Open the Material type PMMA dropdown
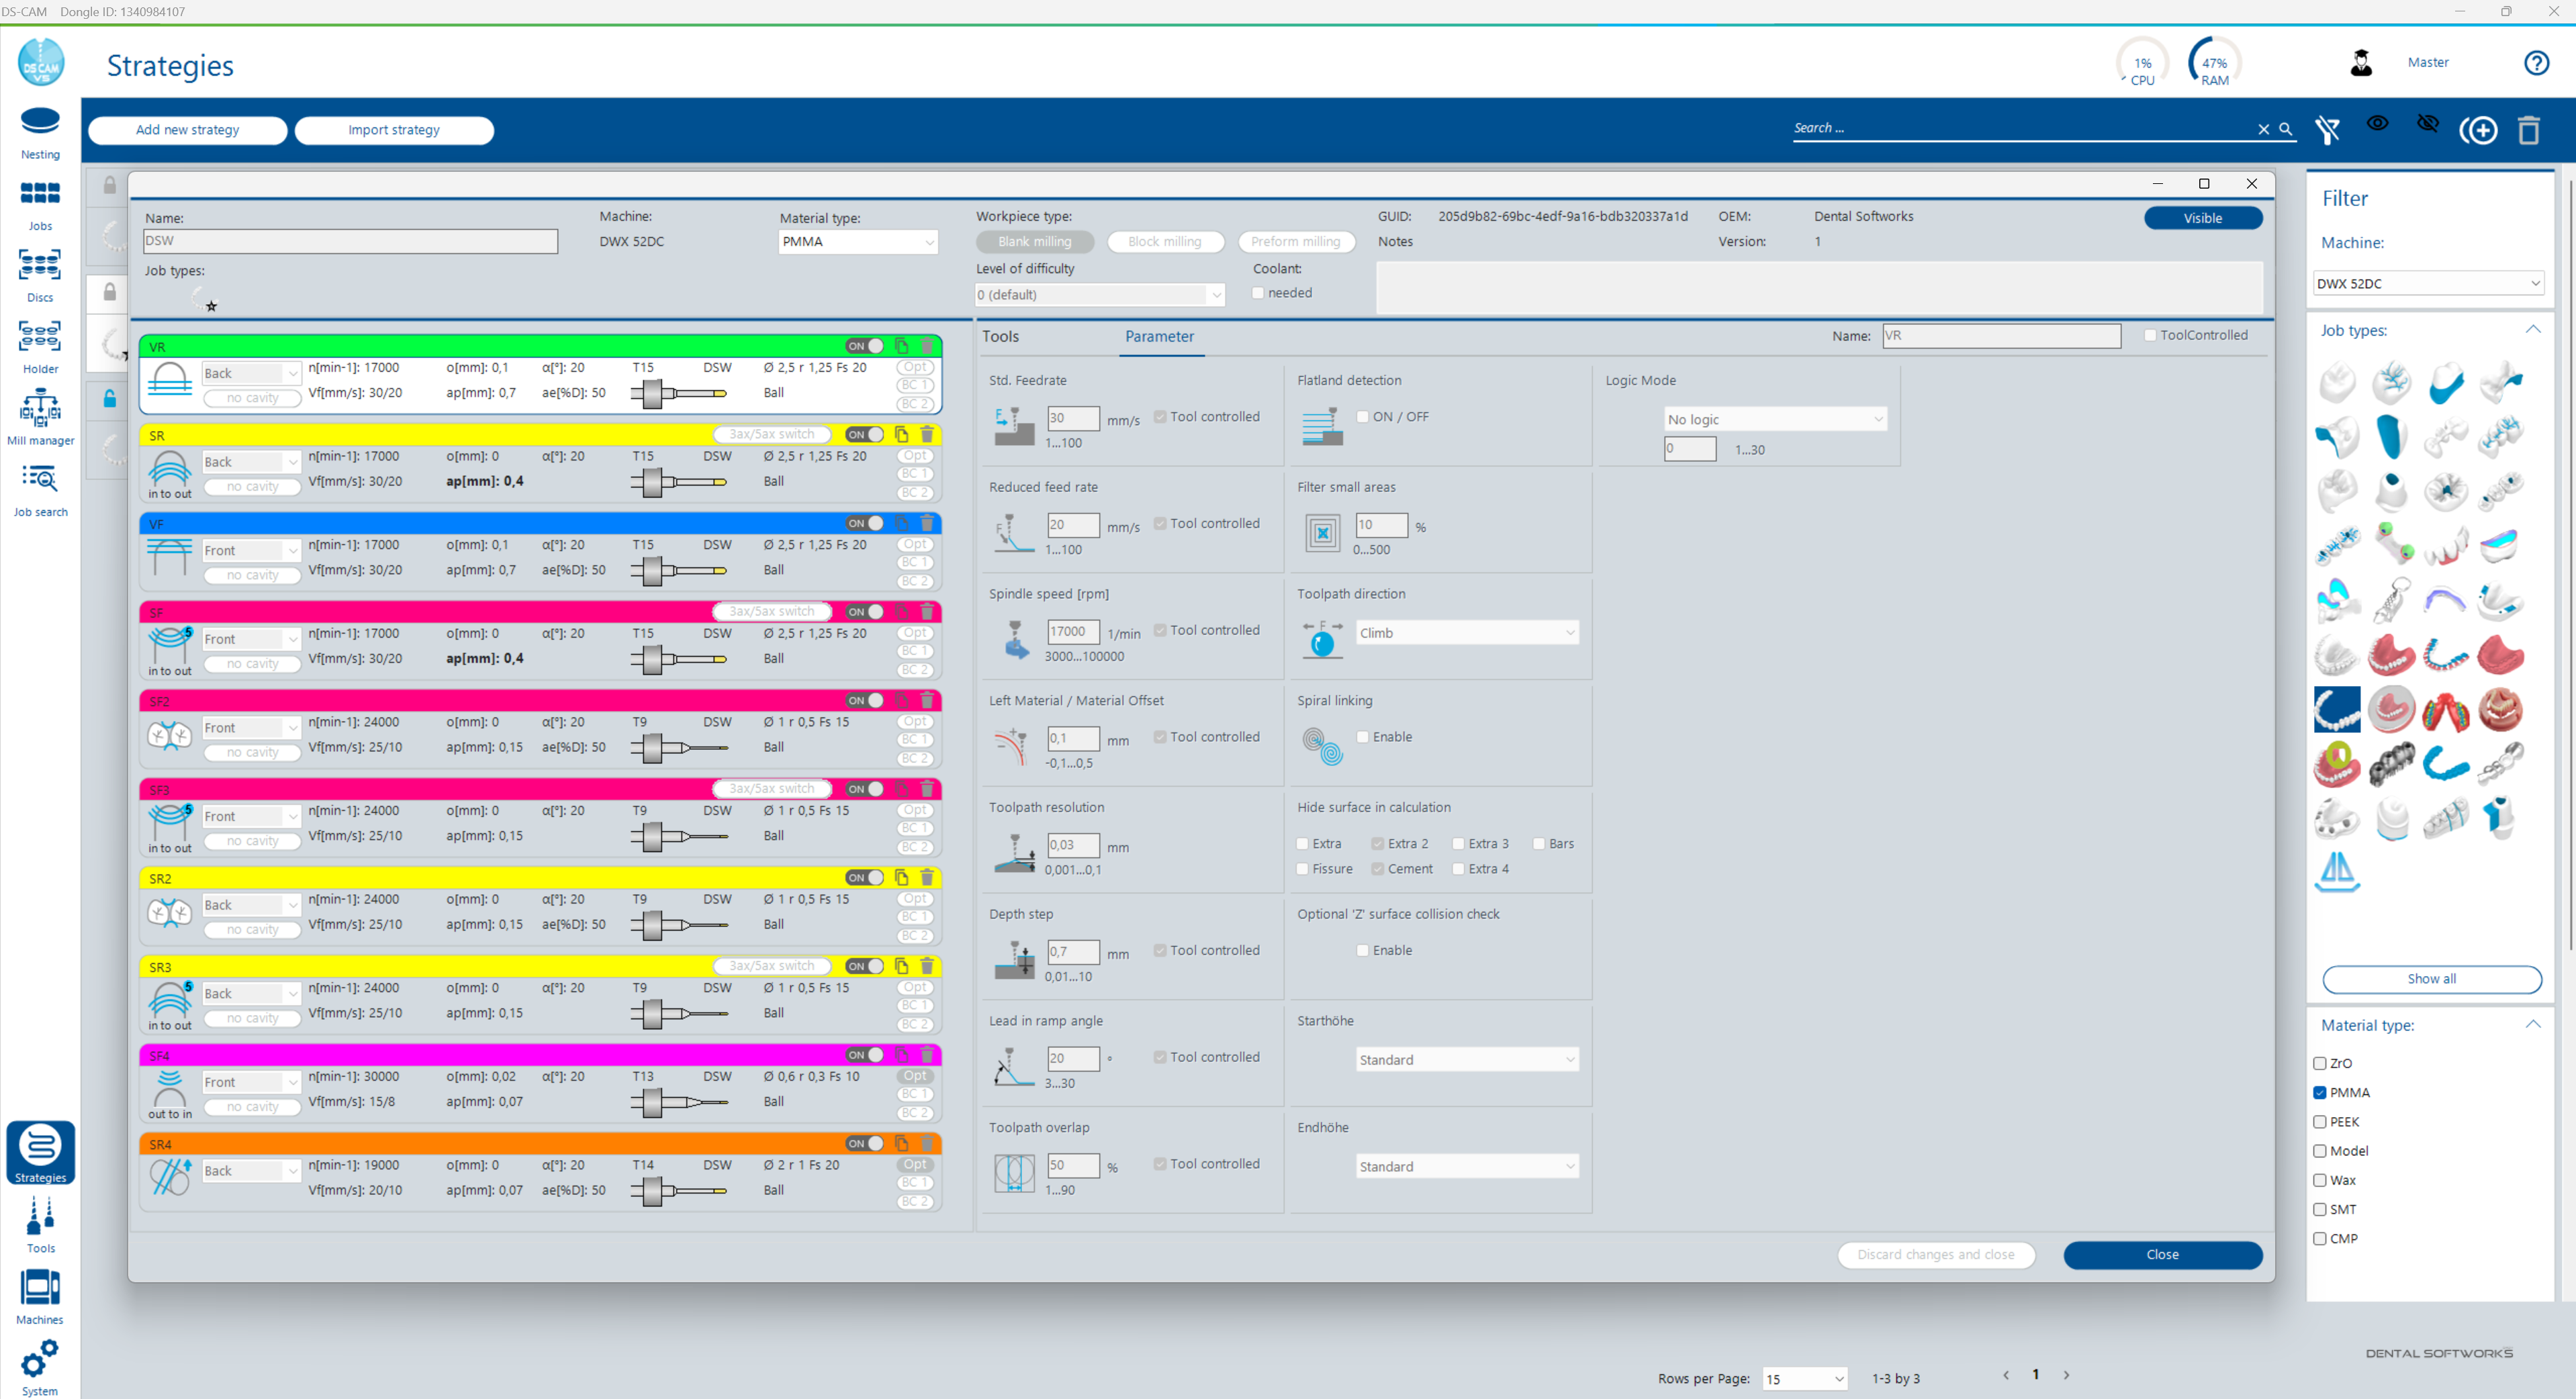The width and height of the screenshot is (2576, 1399). (x=857, y=242)
